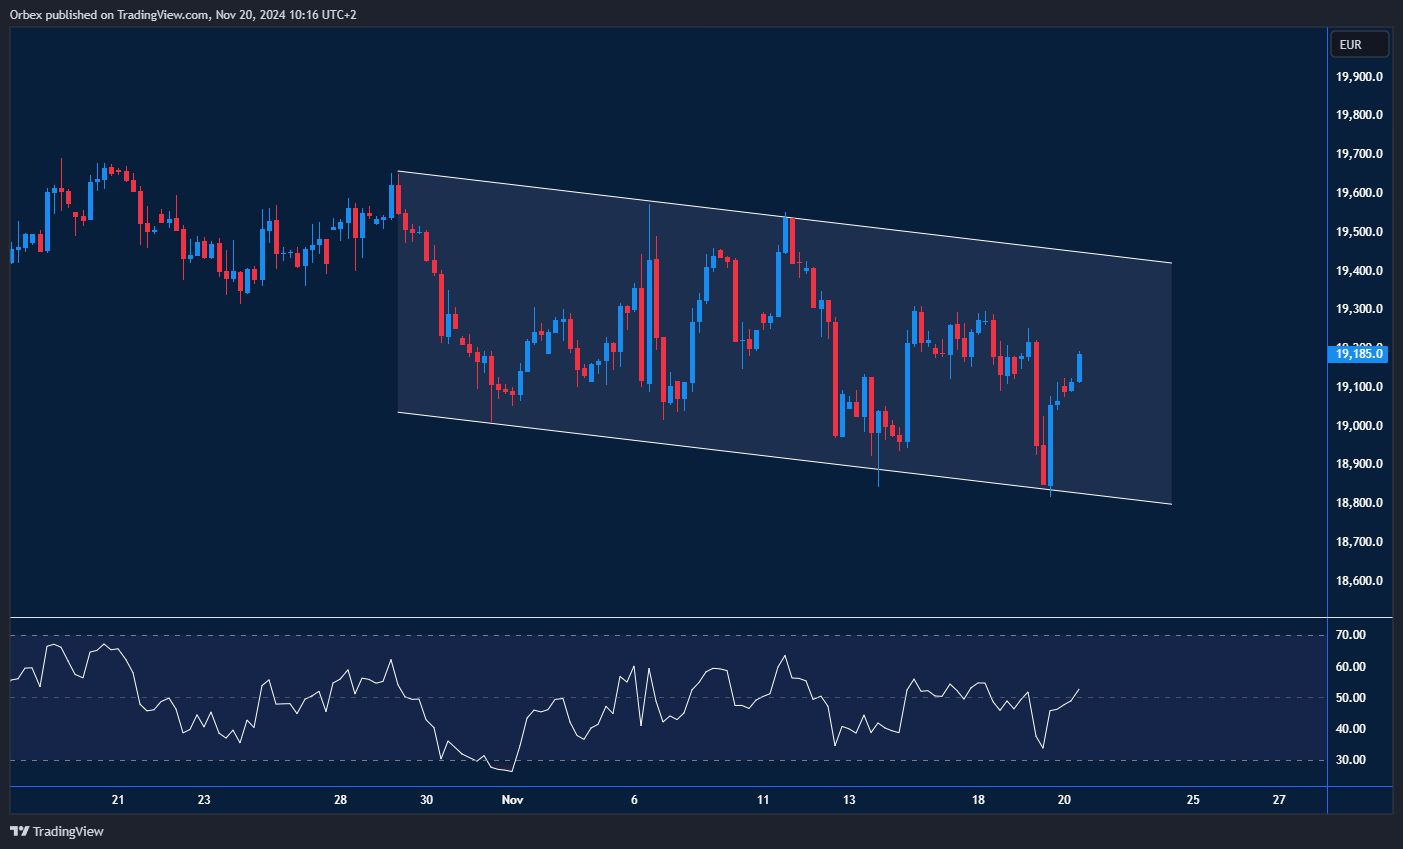The image size is (1403, 849).
Task: Select date 21 on the time axis
Action: click(118, 800)
